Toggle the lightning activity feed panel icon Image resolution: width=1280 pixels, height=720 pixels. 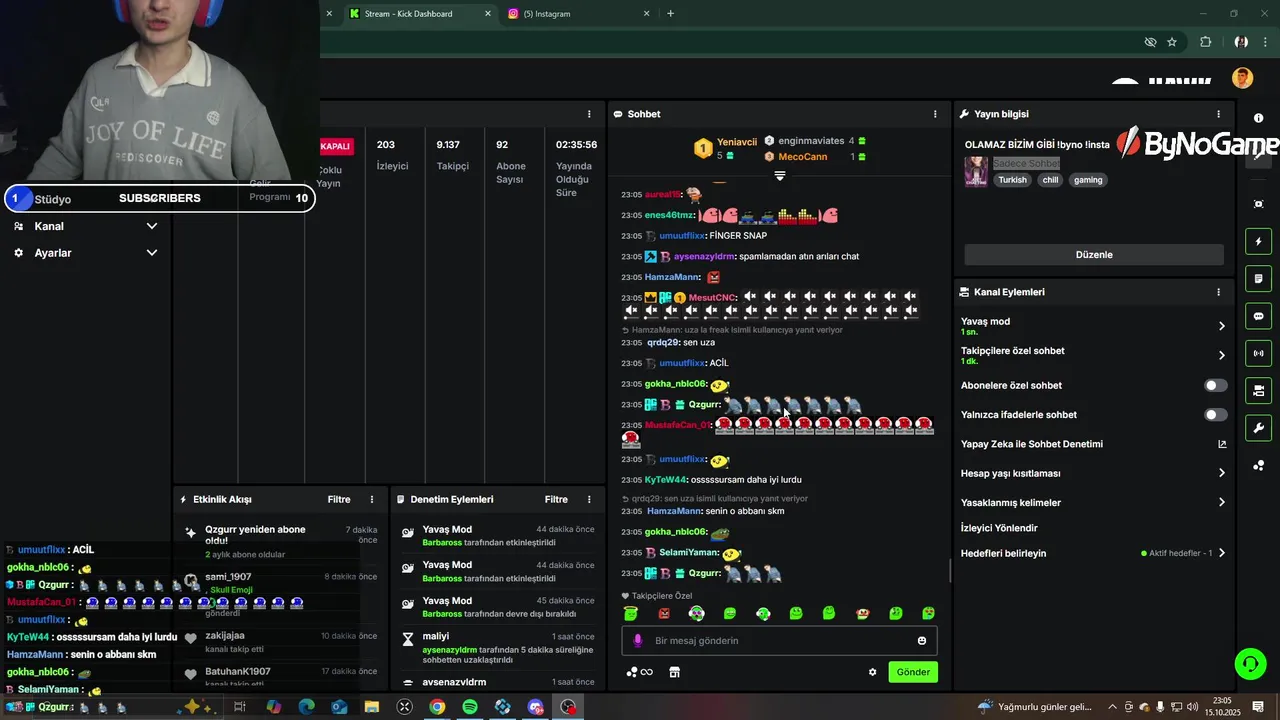tap(1258, 242)
